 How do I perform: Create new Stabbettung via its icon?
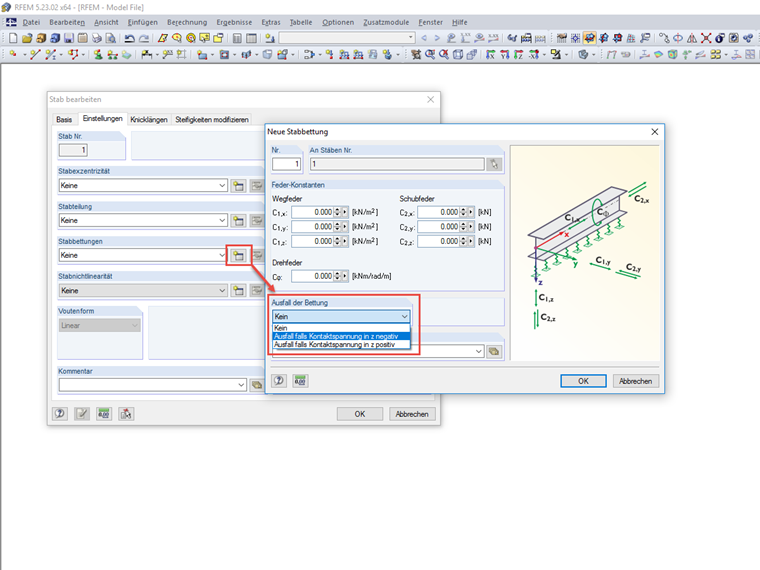(238, 255)
